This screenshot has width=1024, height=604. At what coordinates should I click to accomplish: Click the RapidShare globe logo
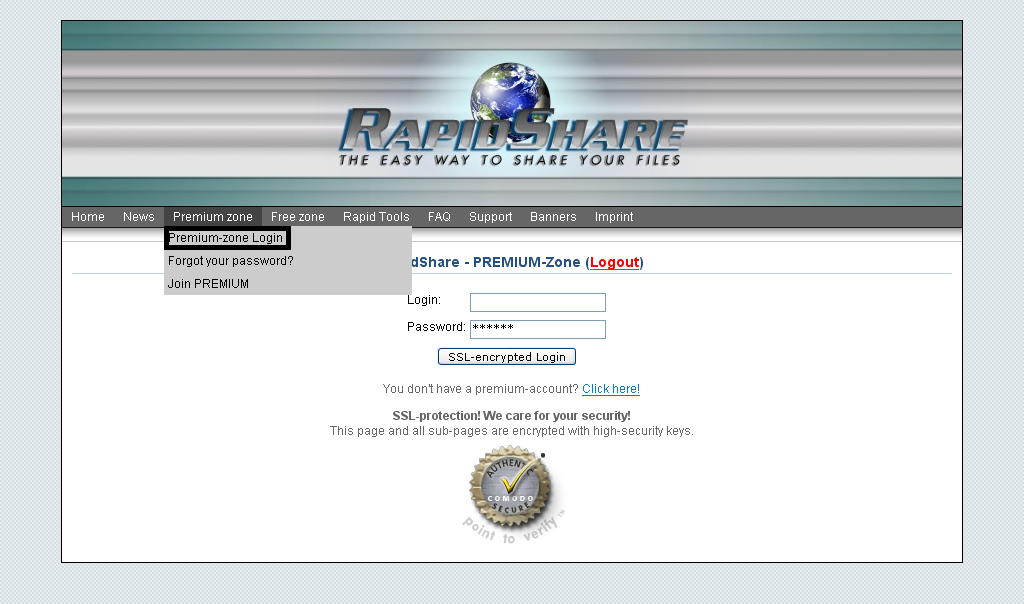tap(513, 116)
